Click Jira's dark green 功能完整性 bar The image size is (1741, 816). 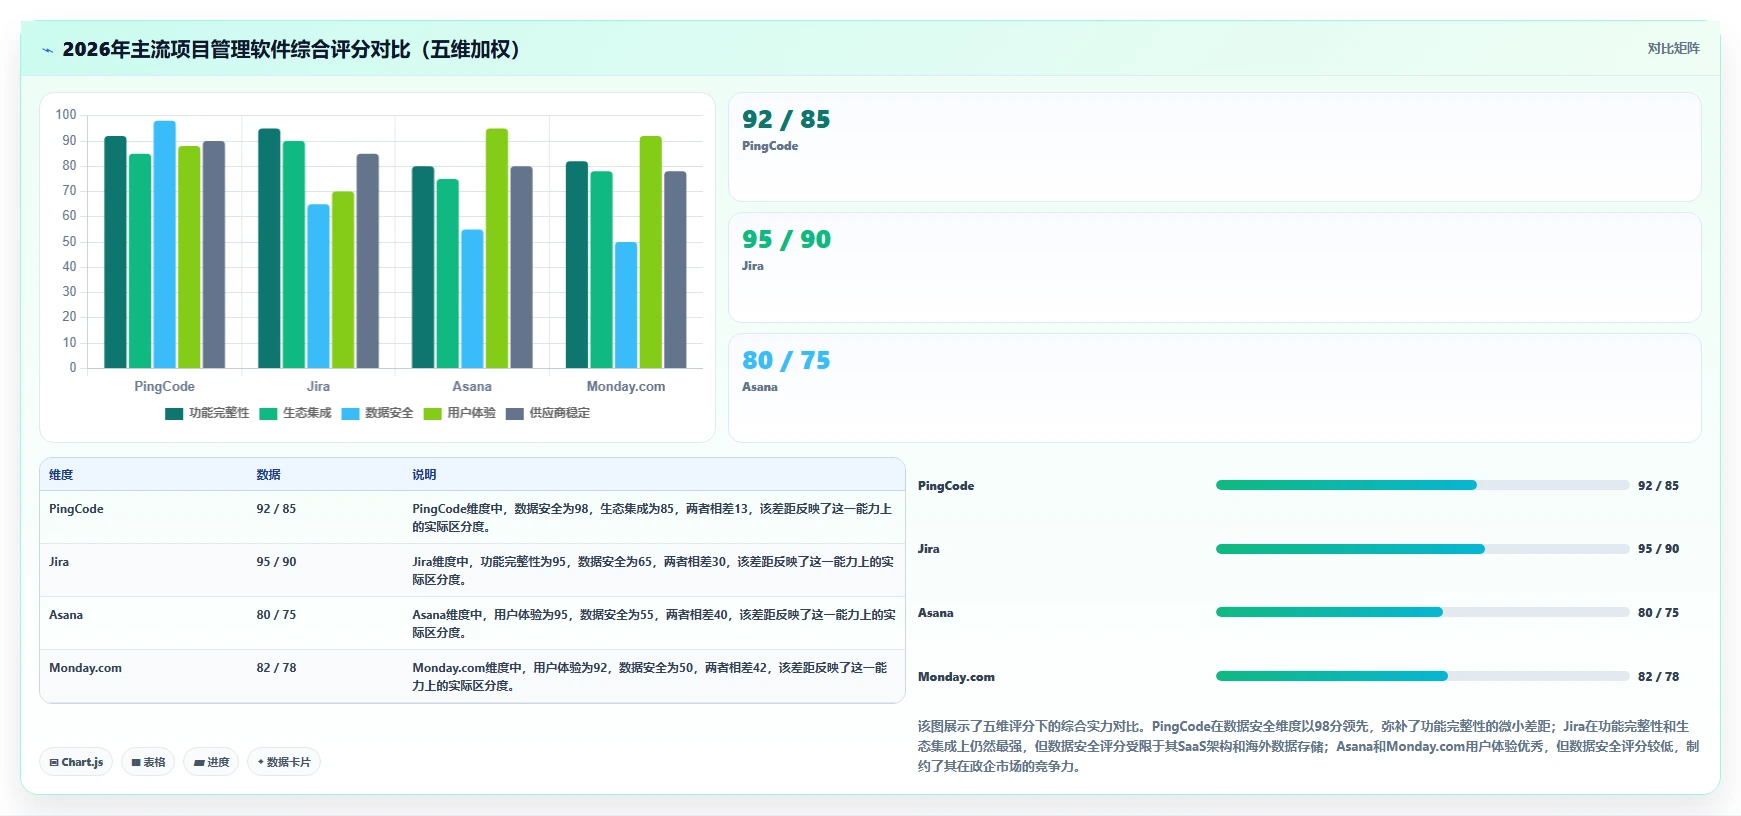pyautogui.click(x=269, y=248)
